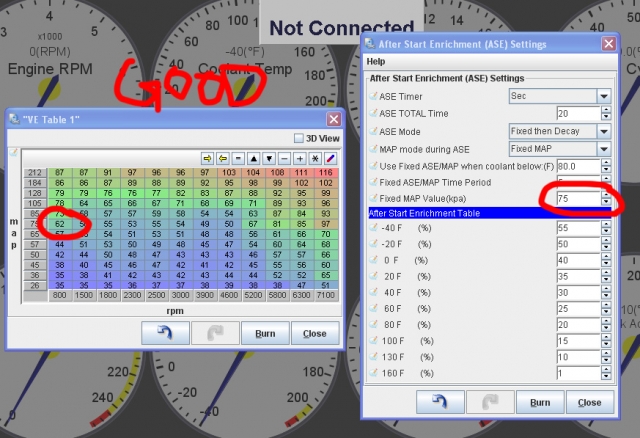Click the 212 map row header

(x=35, y=173)
